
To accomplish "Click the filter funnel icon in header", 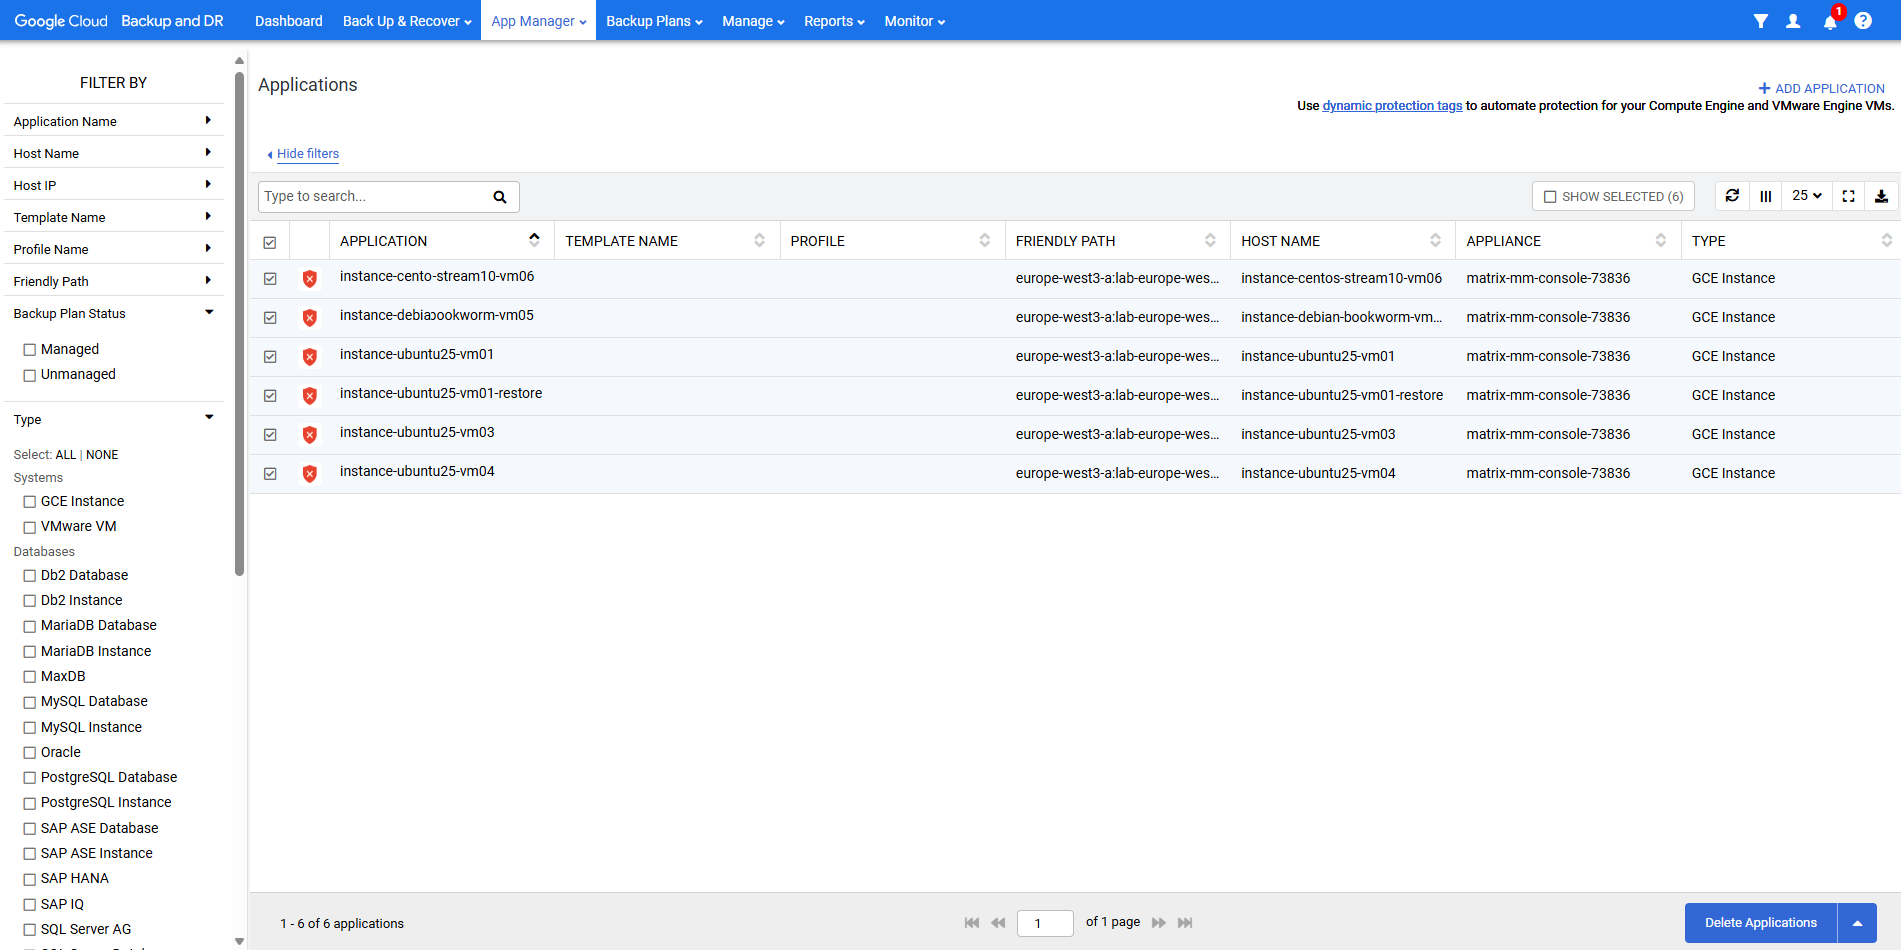I will [x=1760, y=21].
